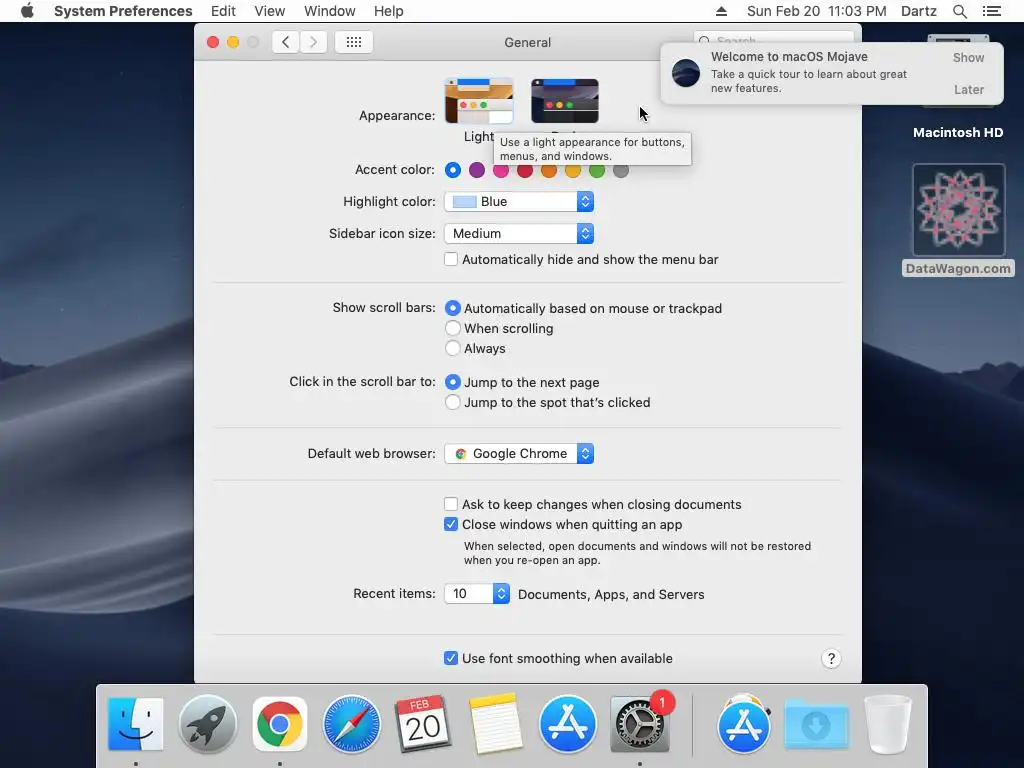Uncheck Close windows when quitting an app
This screenshot has width=1024, height=768.
click(x=451, y=524)
